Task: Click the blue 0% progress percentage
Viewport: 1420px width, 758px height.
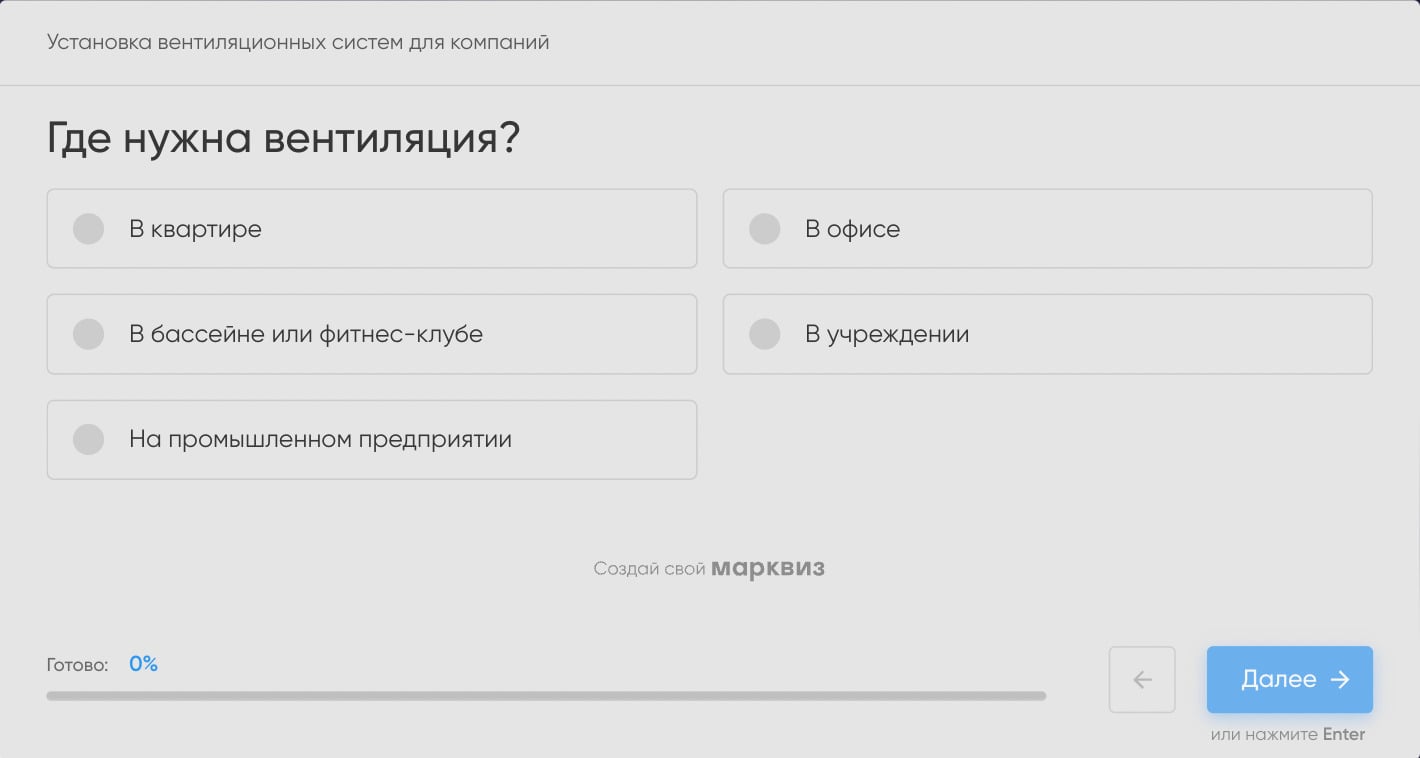Action: 143,663
